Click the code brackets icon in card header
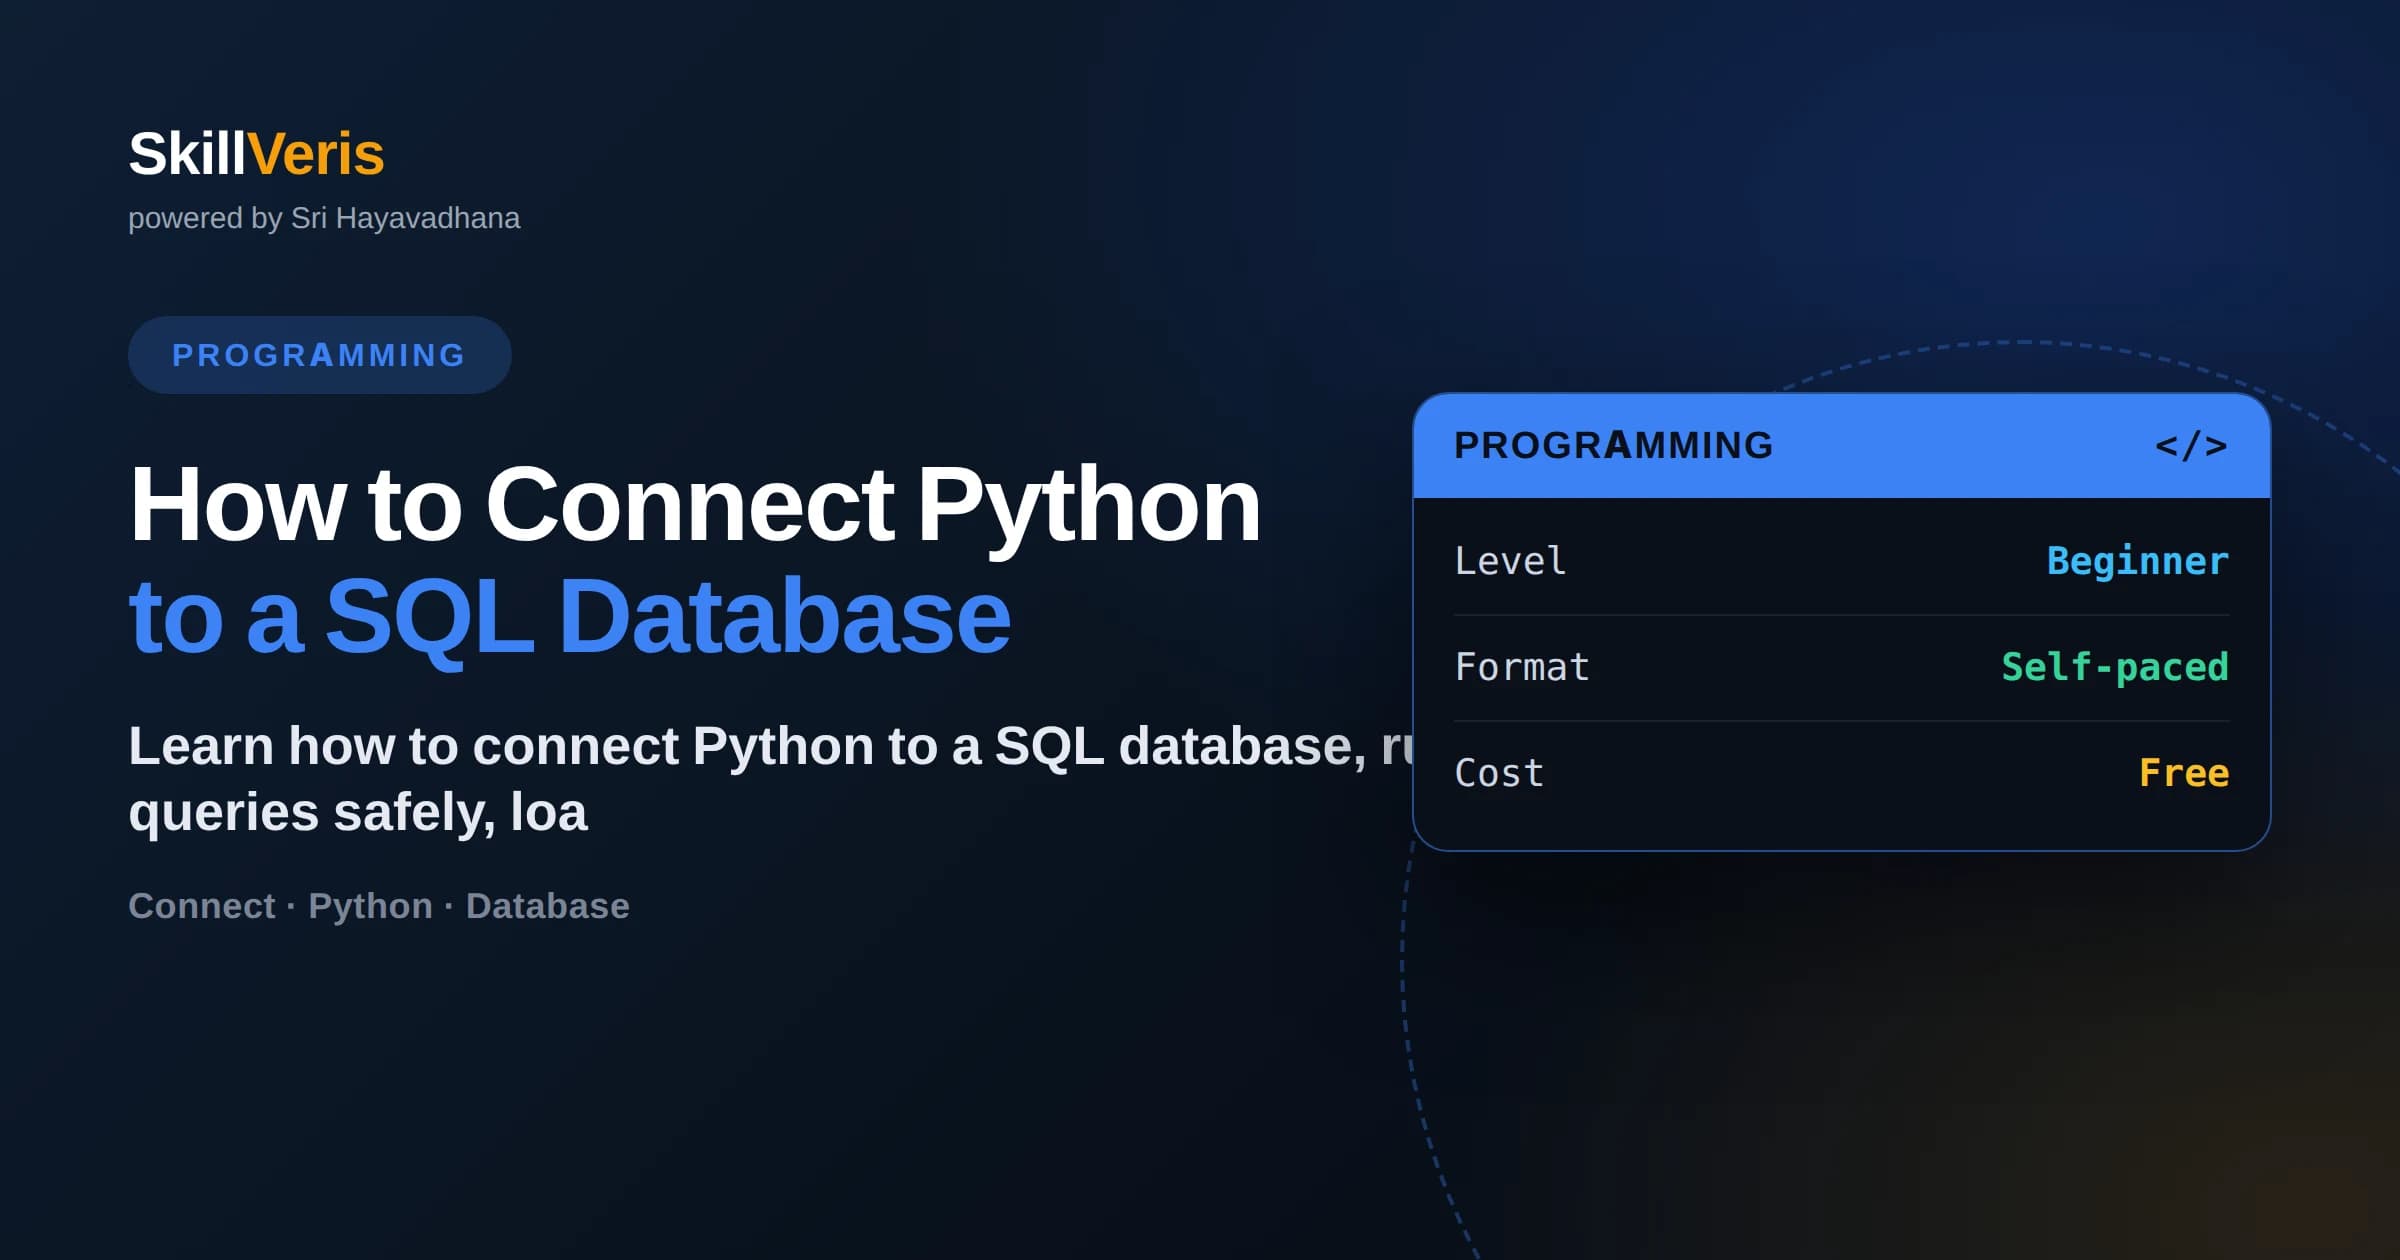This screenshot has width=2400, height=1260. (2191, 446)
